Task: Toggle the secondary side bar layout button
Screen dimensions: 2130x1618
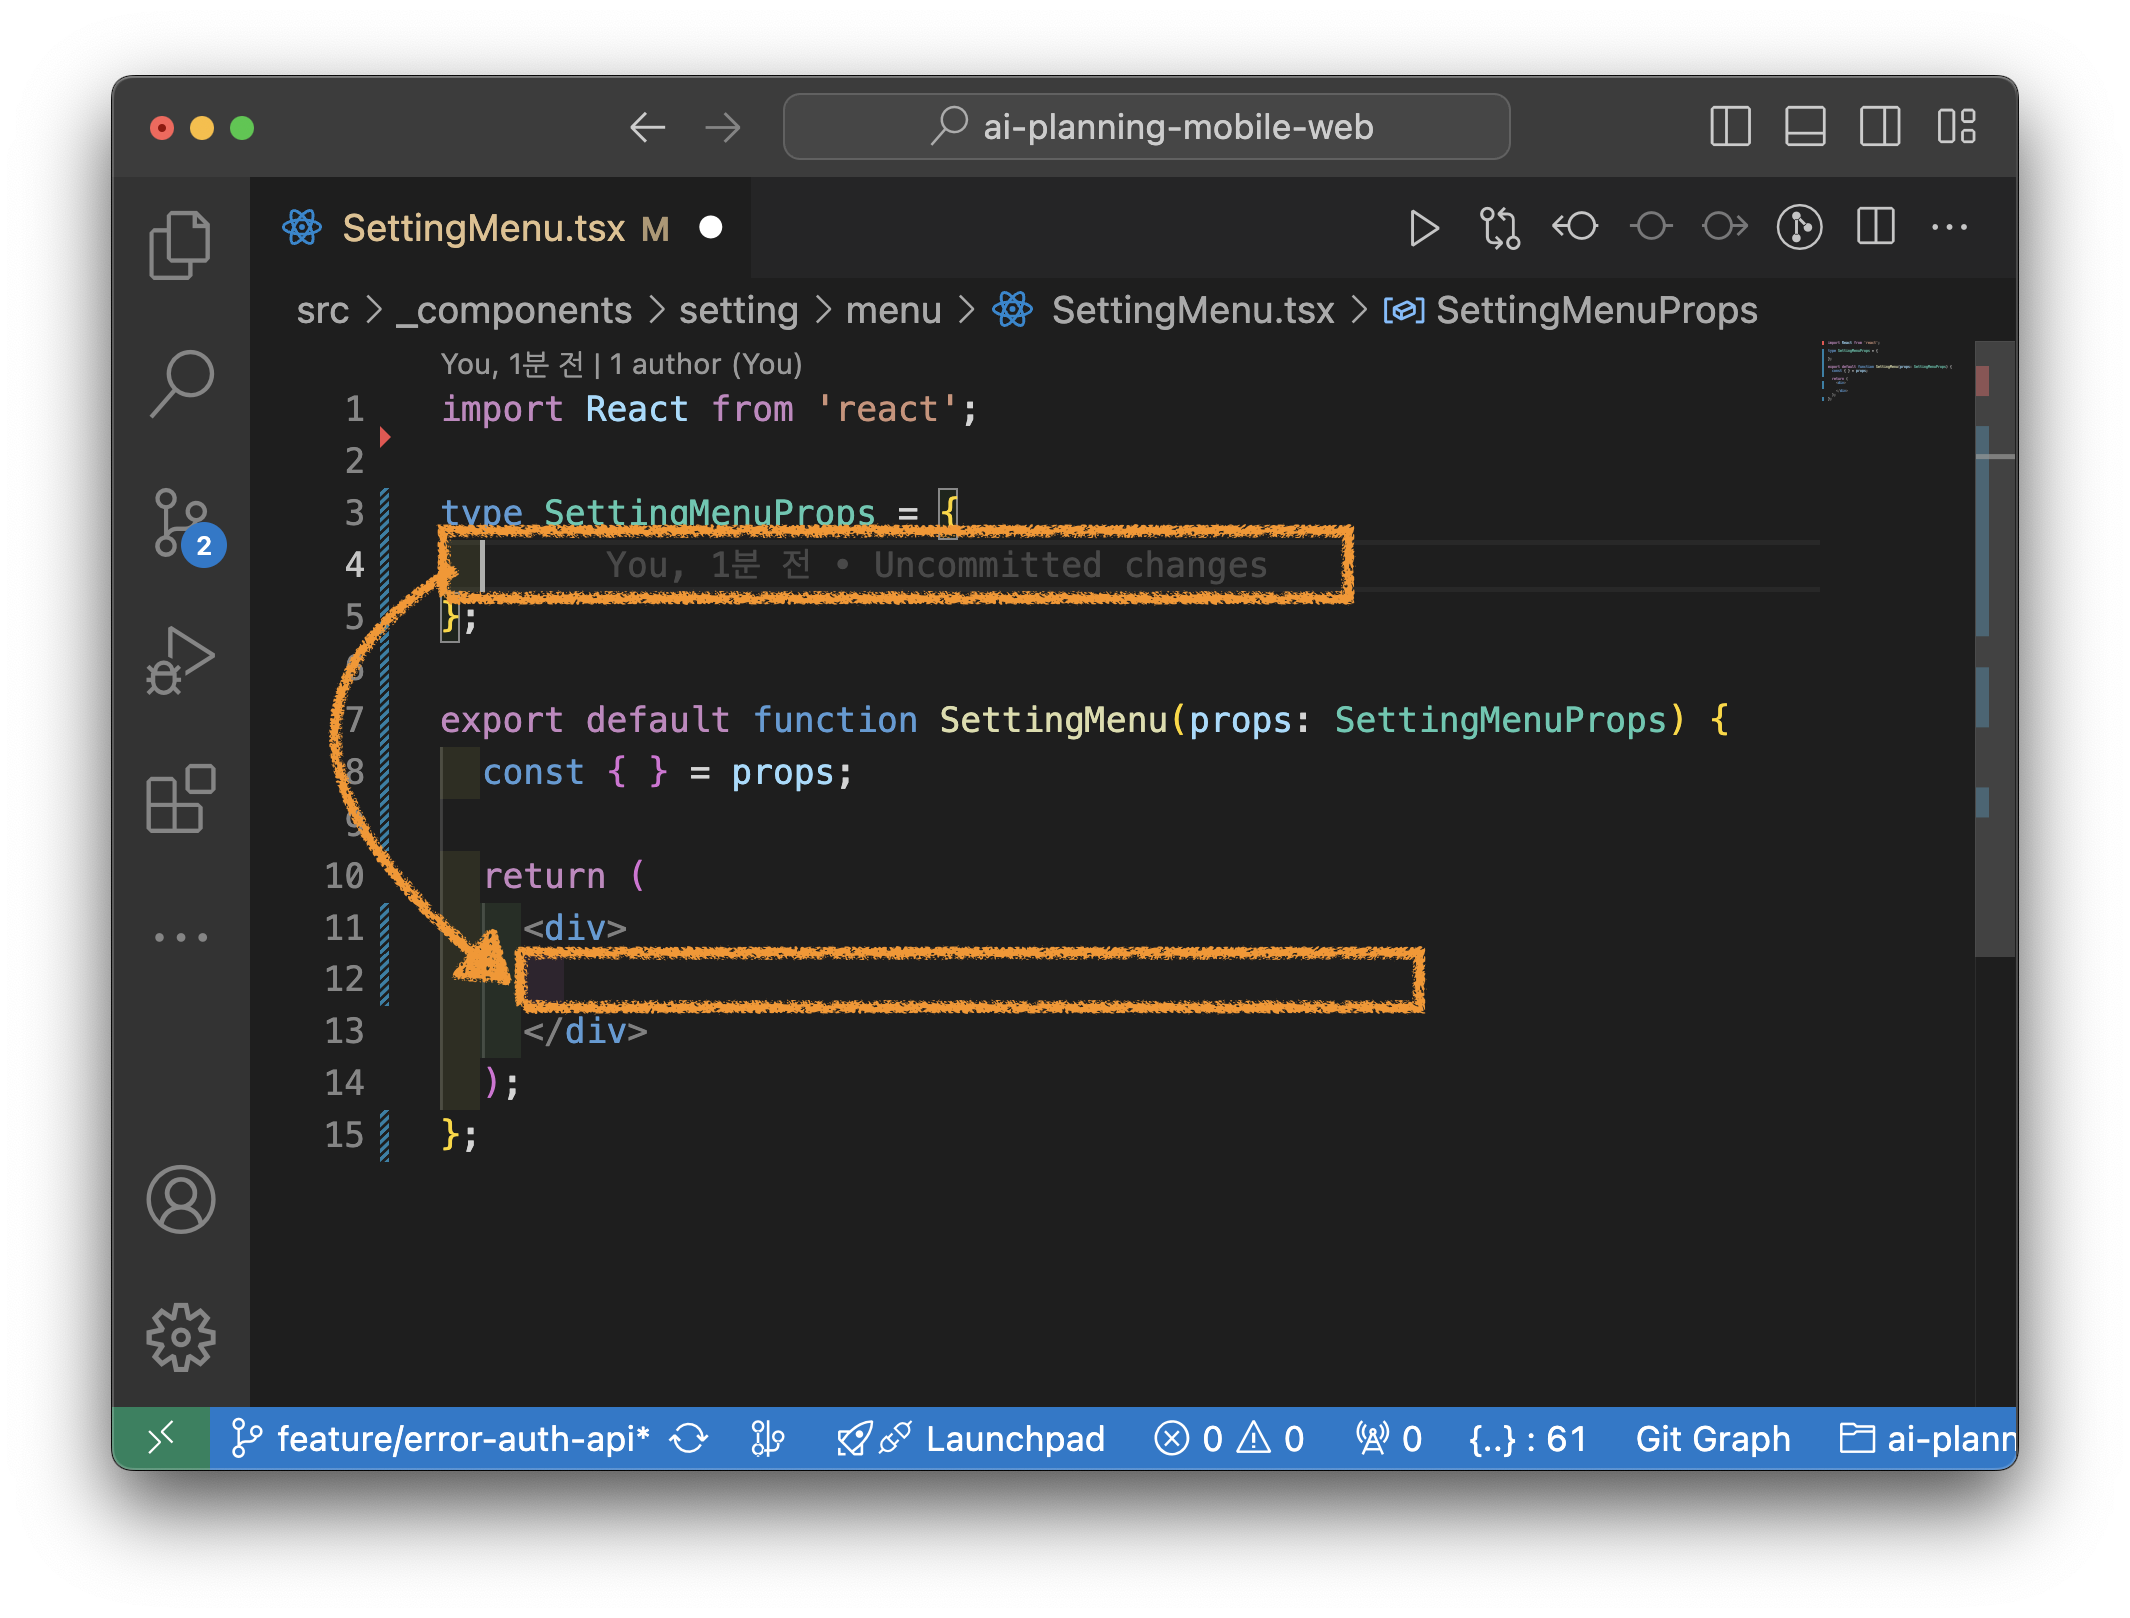Action: (1880, 127)
